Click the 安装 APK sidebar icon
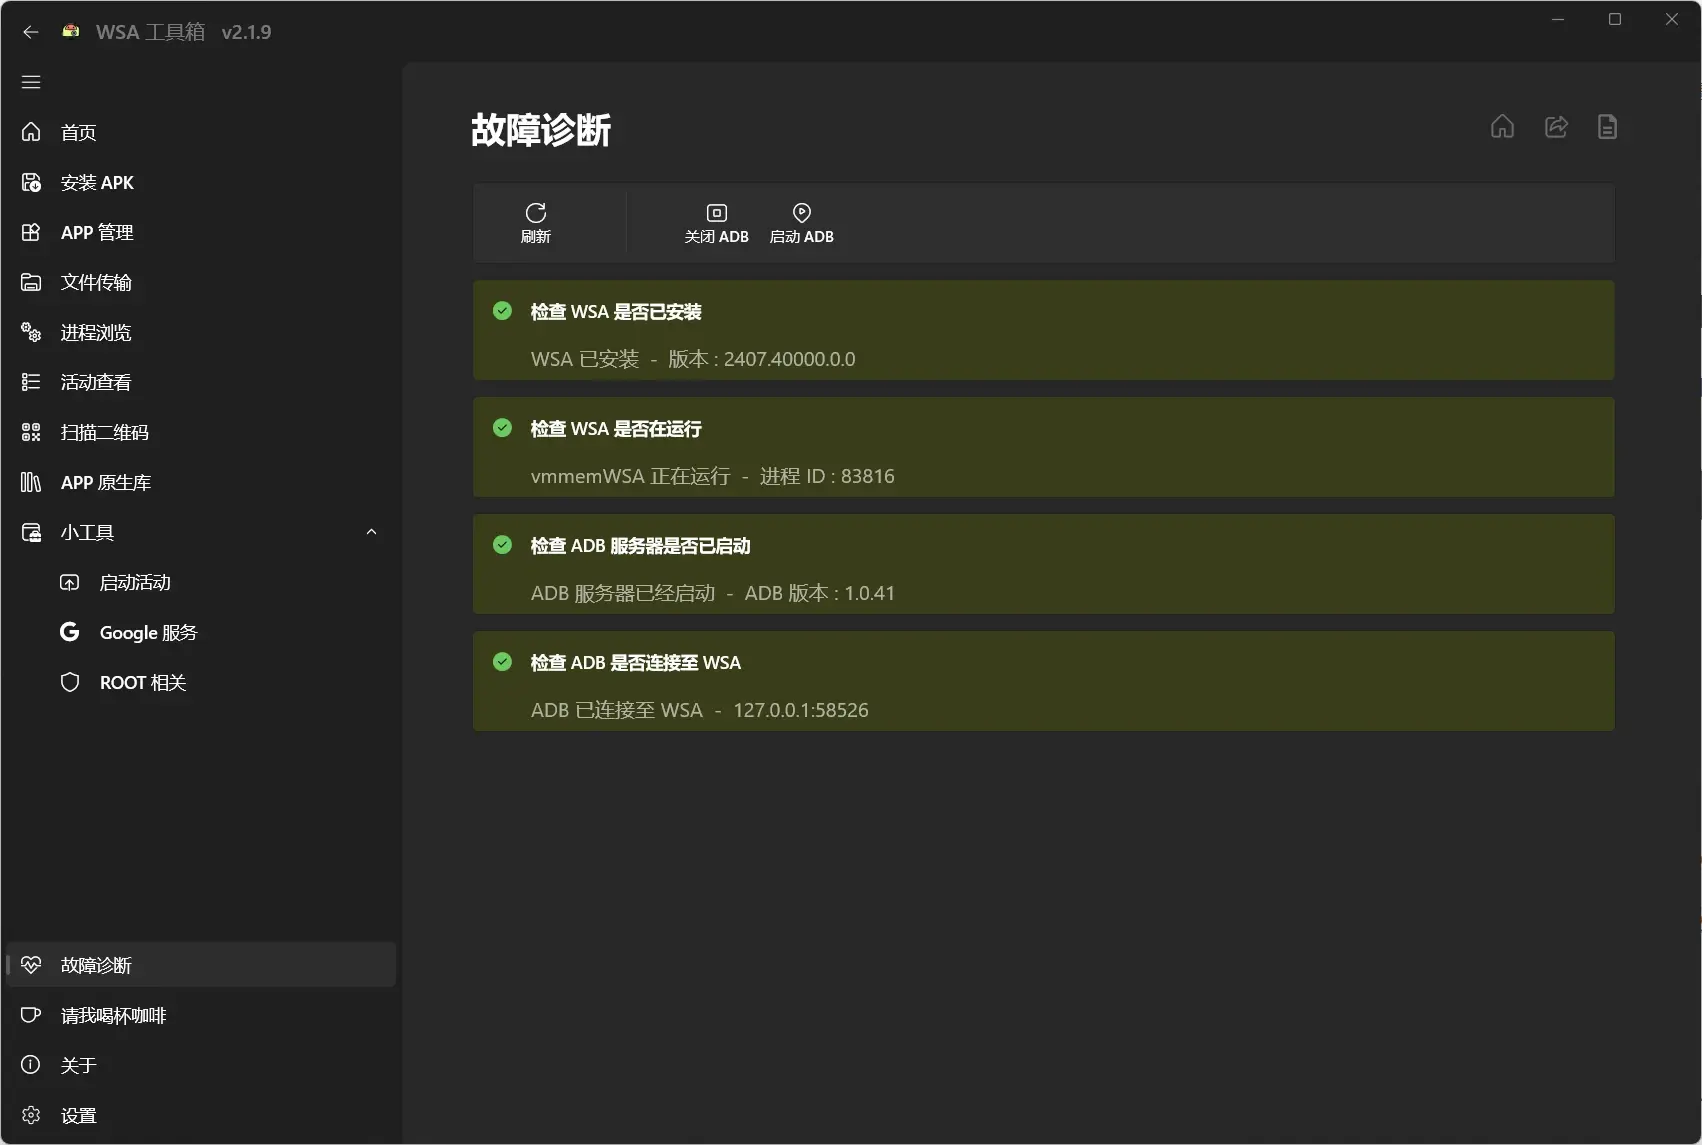The image size is (1702, 1145). pos(31,182)
